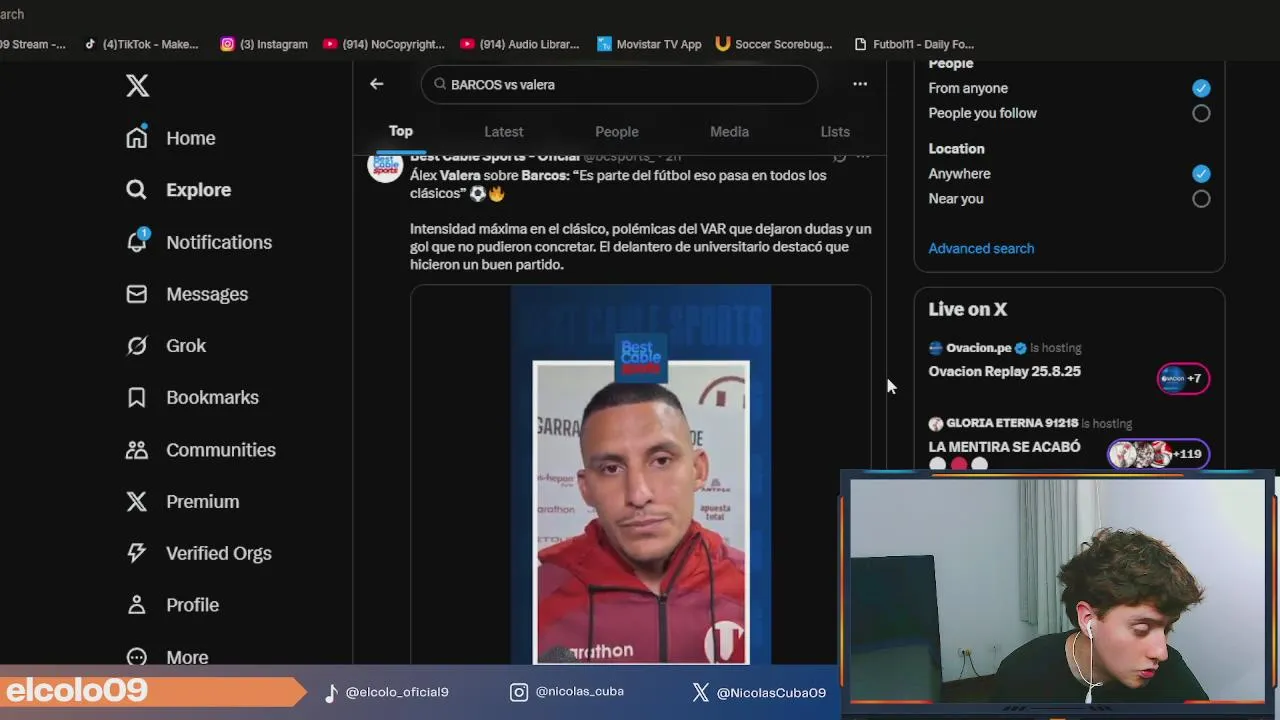Viewport: 1280px width, 720px height.
Task: Switch to the Top tab
Action: click(401, 131)
